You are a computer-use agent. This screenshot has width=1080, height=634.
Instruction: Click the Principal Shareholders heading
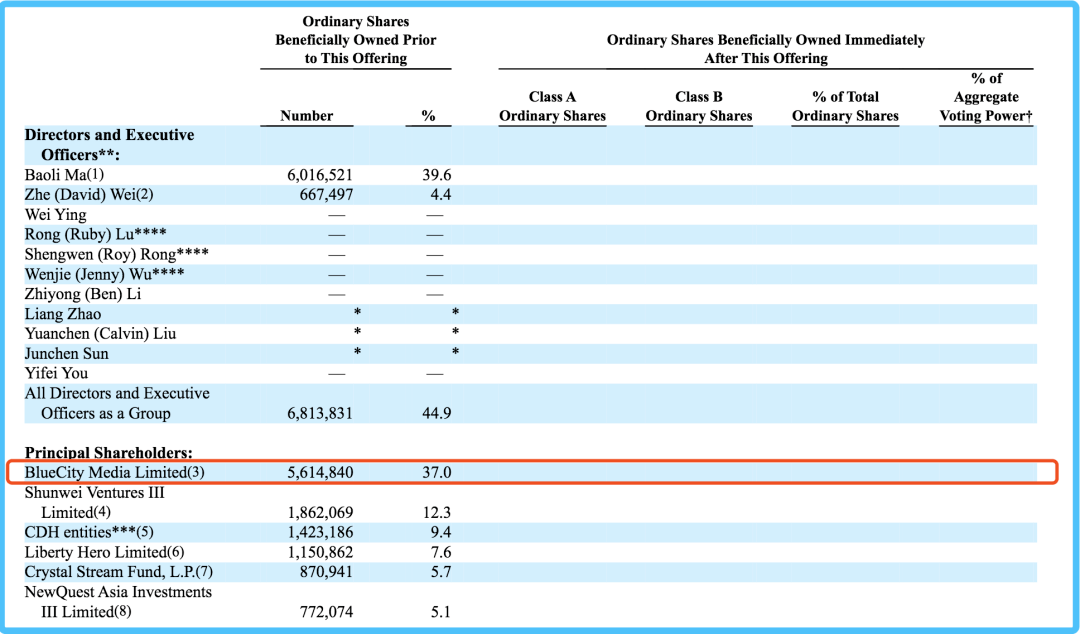pos(109,453)
